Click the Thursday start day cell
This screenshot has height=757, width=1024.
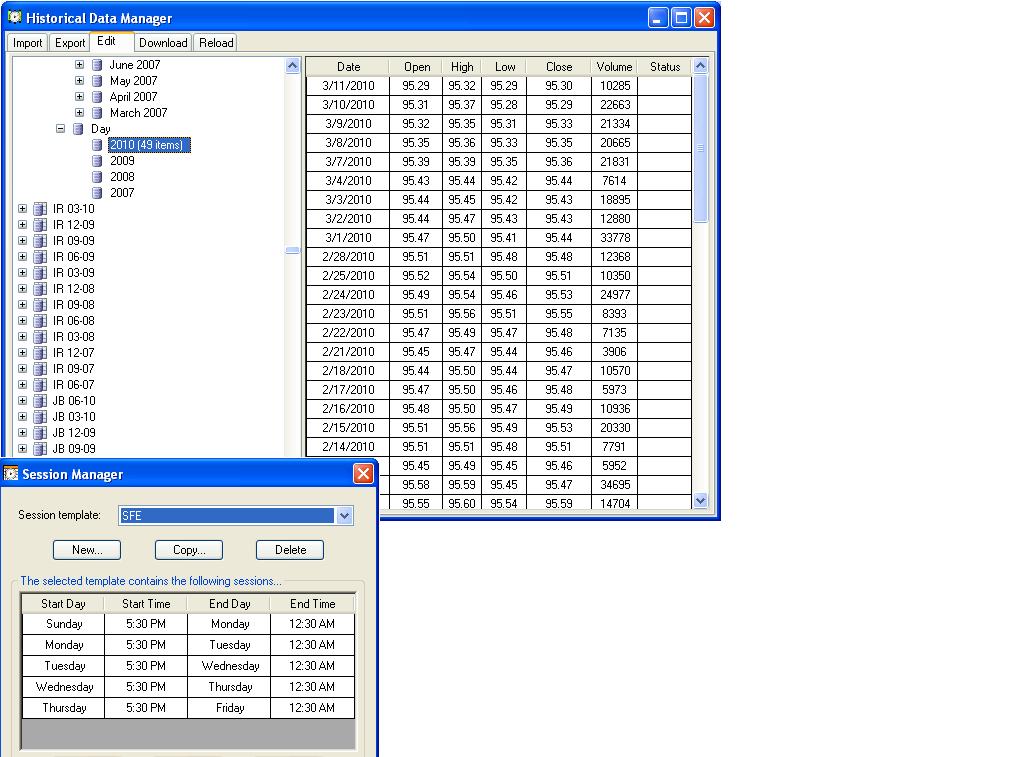pos(64,708)
